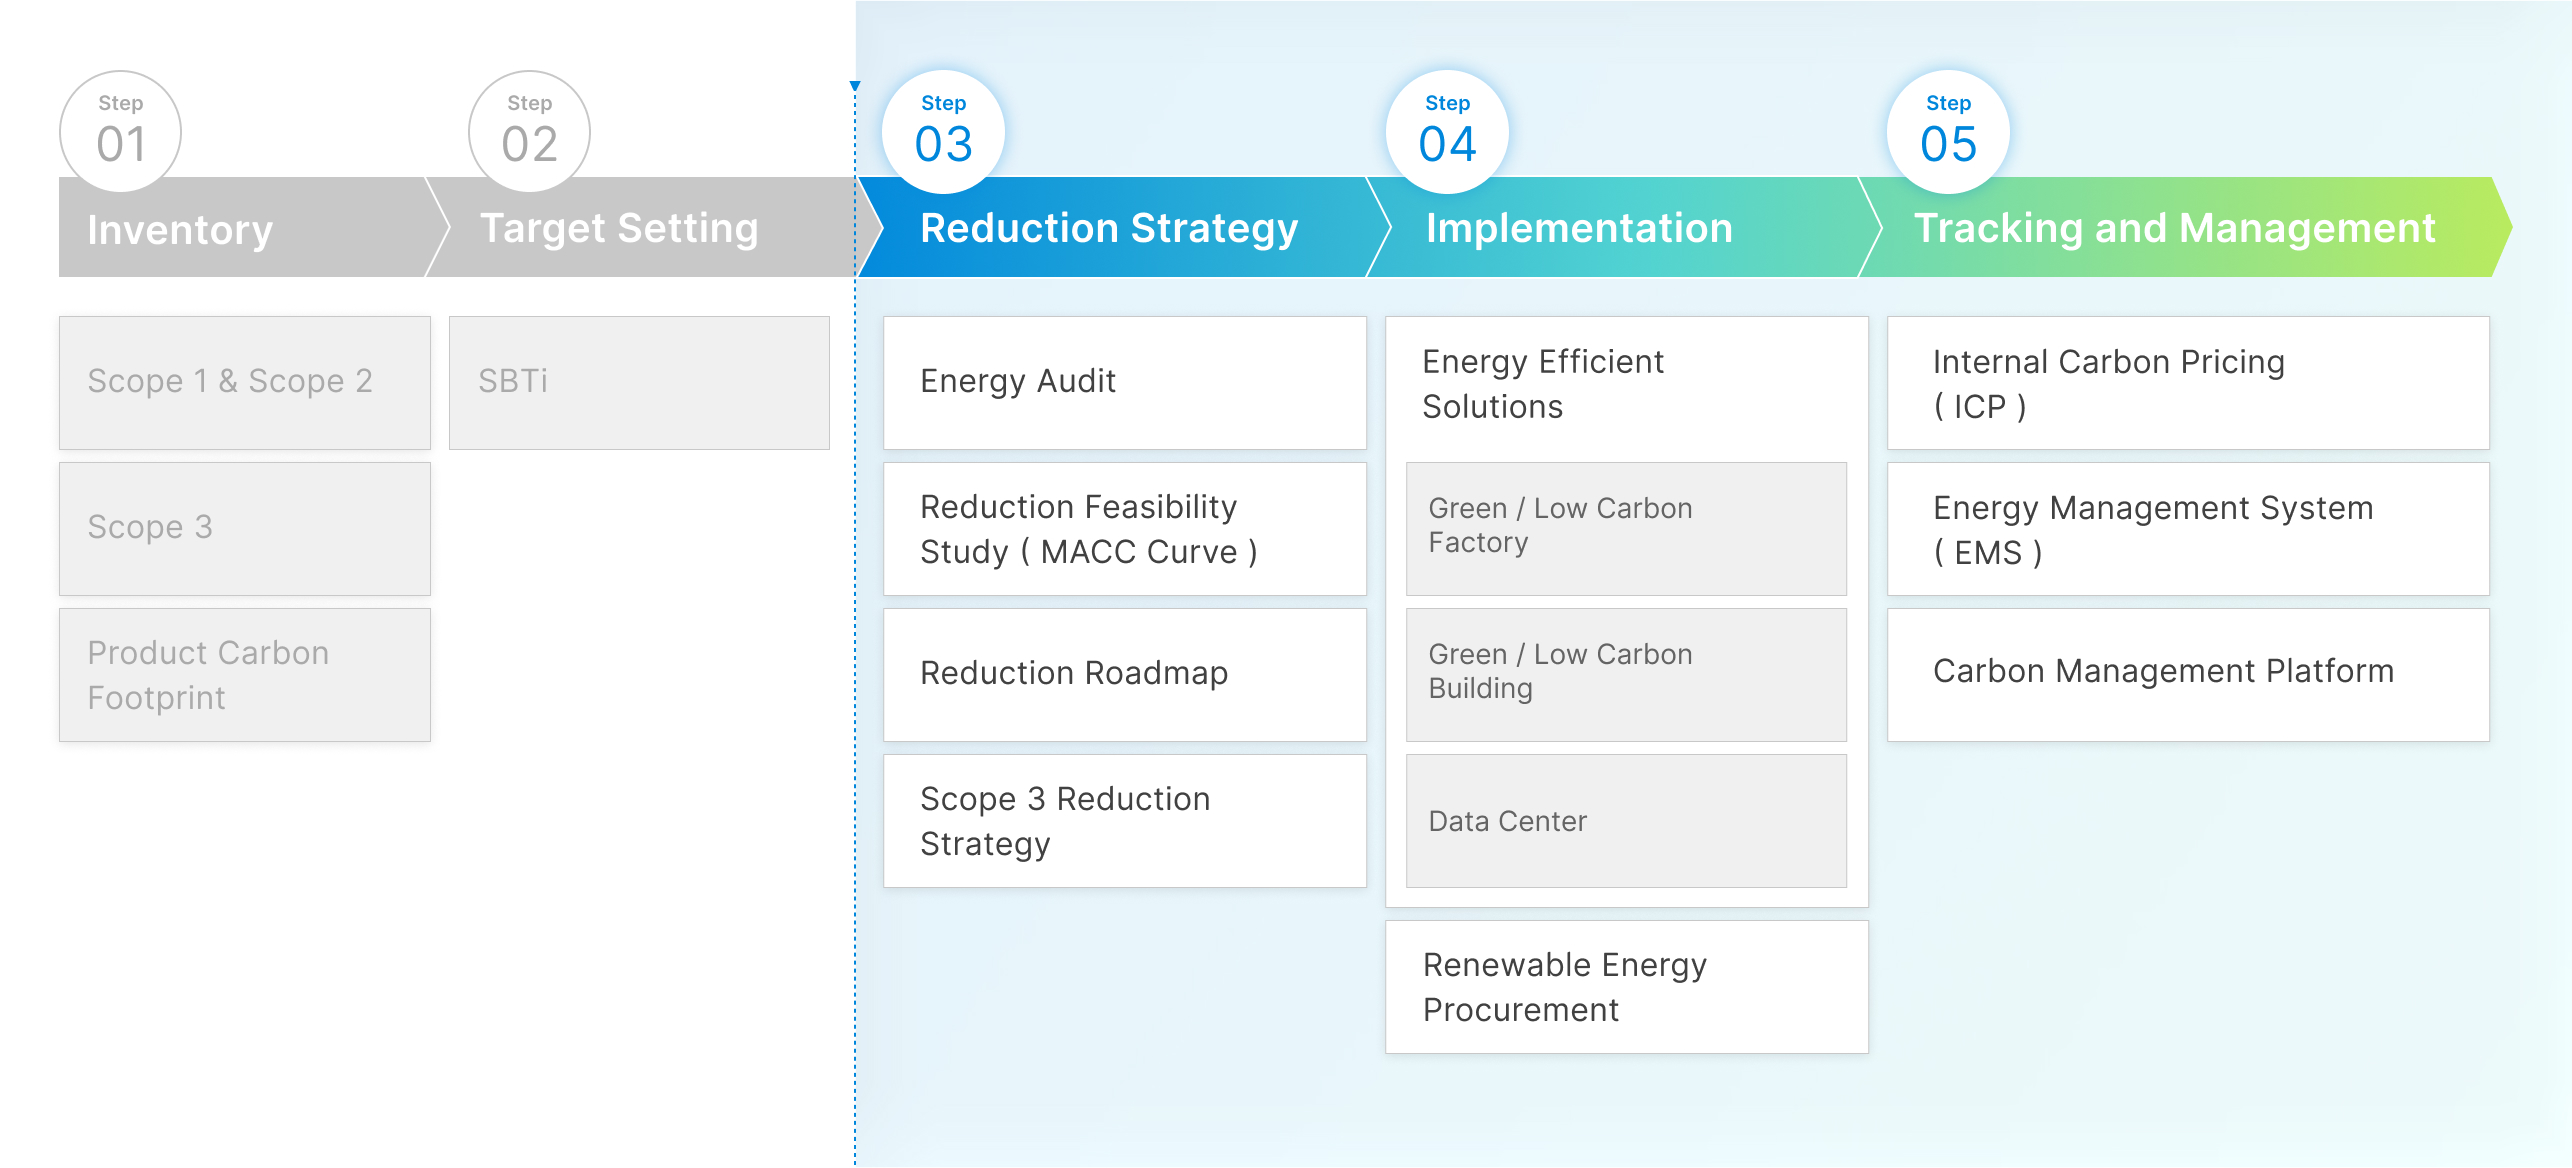
Task: Select the Implementation arrow banner
Action: (1580, 228)
